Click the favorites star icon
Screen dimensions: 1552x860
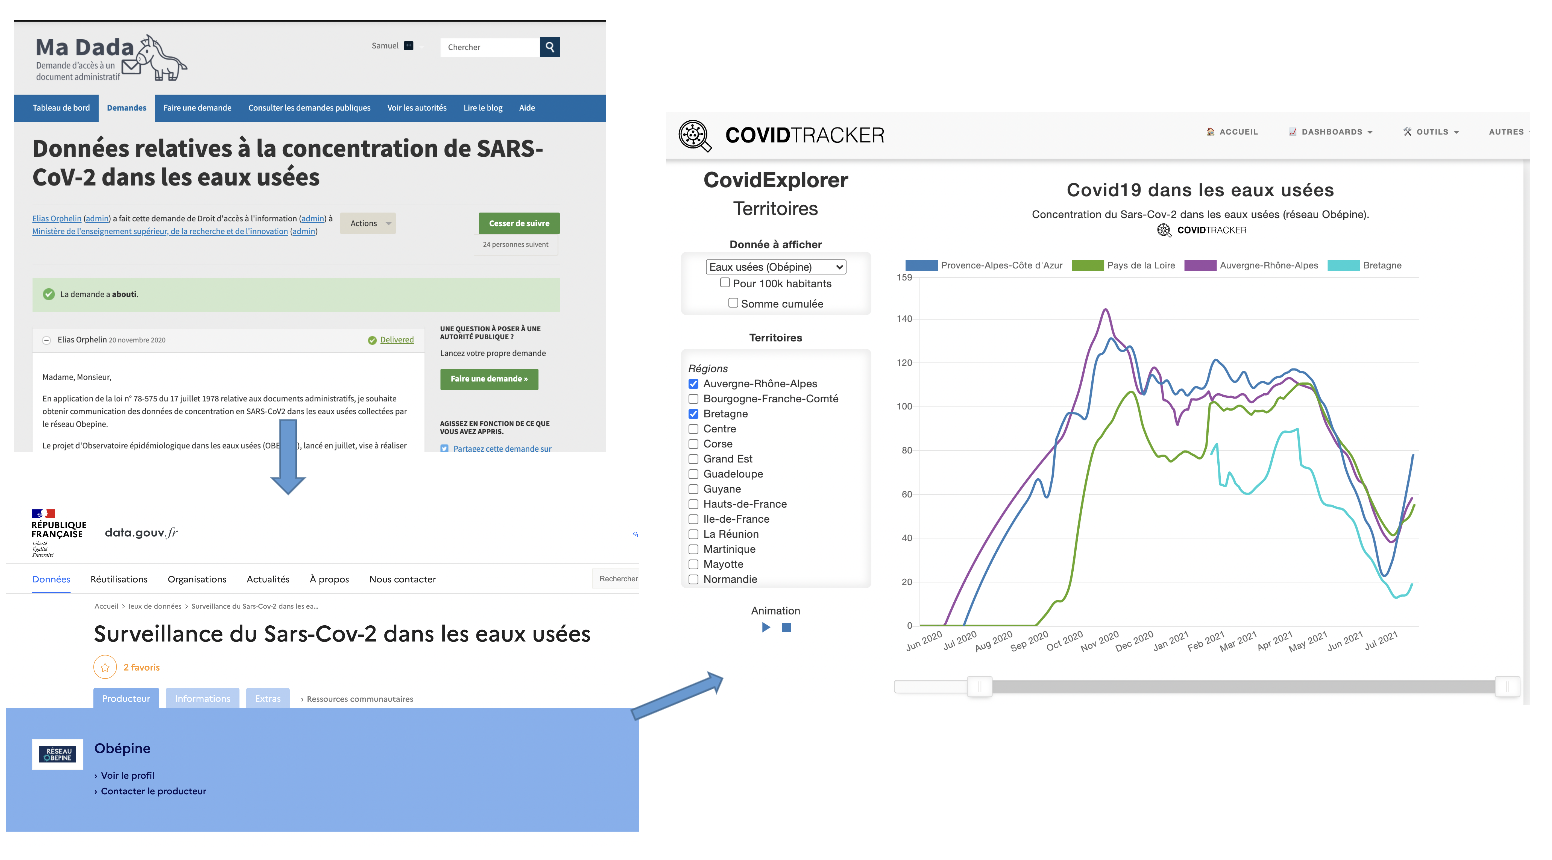tap(105, 667)
